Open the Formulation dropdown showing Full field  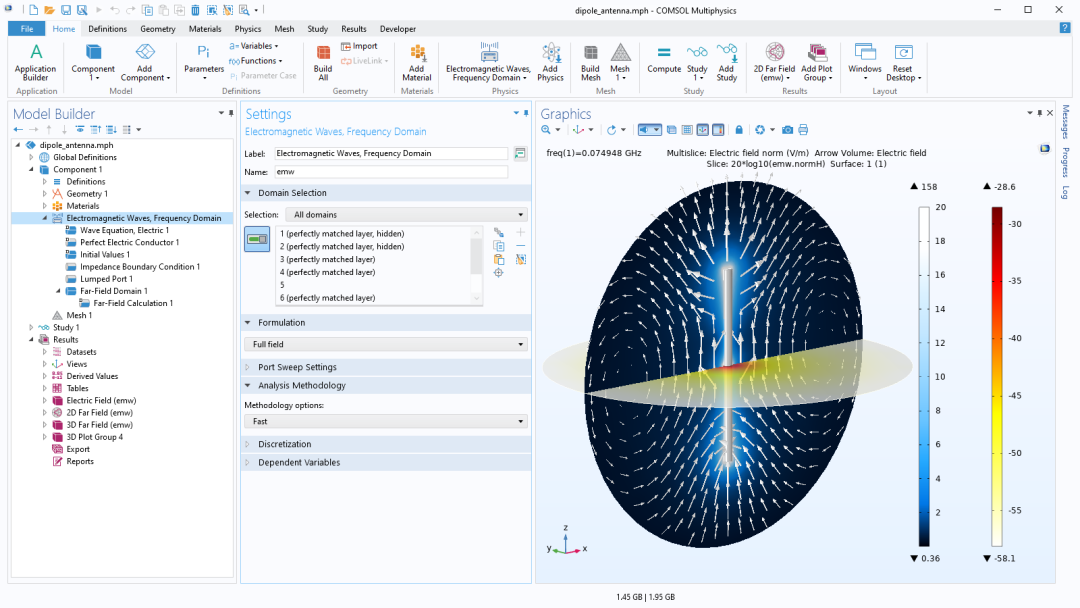click(x=386, y=344)
